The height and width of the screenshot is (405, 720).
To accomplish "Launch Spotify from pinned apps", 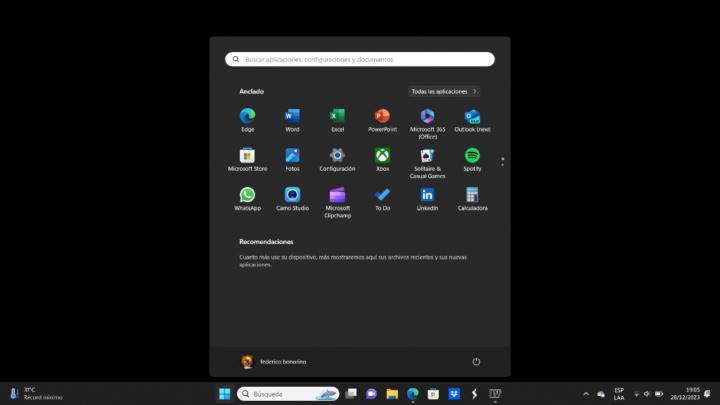I will point(472,160).
